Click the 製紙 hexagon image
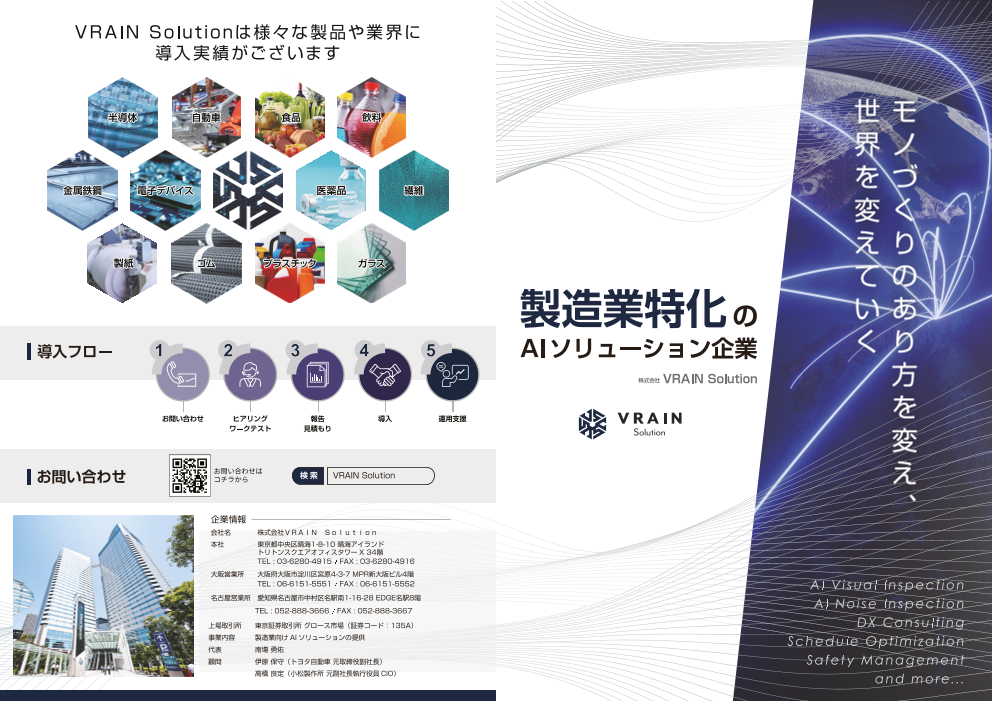The width and height of the screenshot is (992, 701). 123,263
